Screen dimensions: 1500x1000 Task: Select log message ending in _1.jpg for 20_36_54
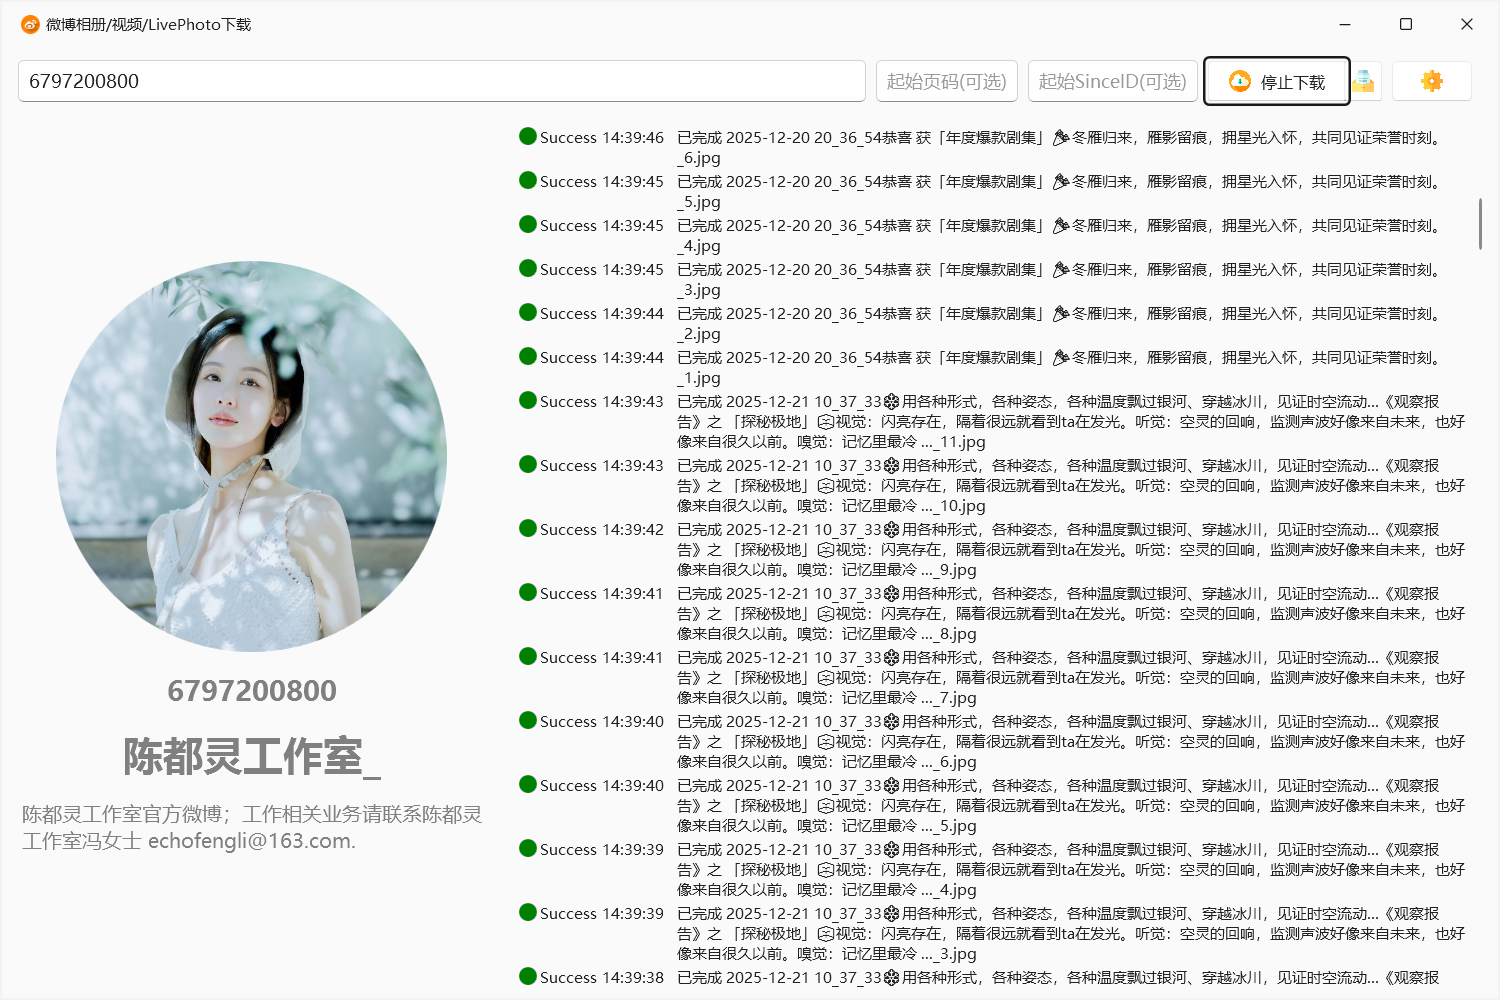tap(1060, 368)
